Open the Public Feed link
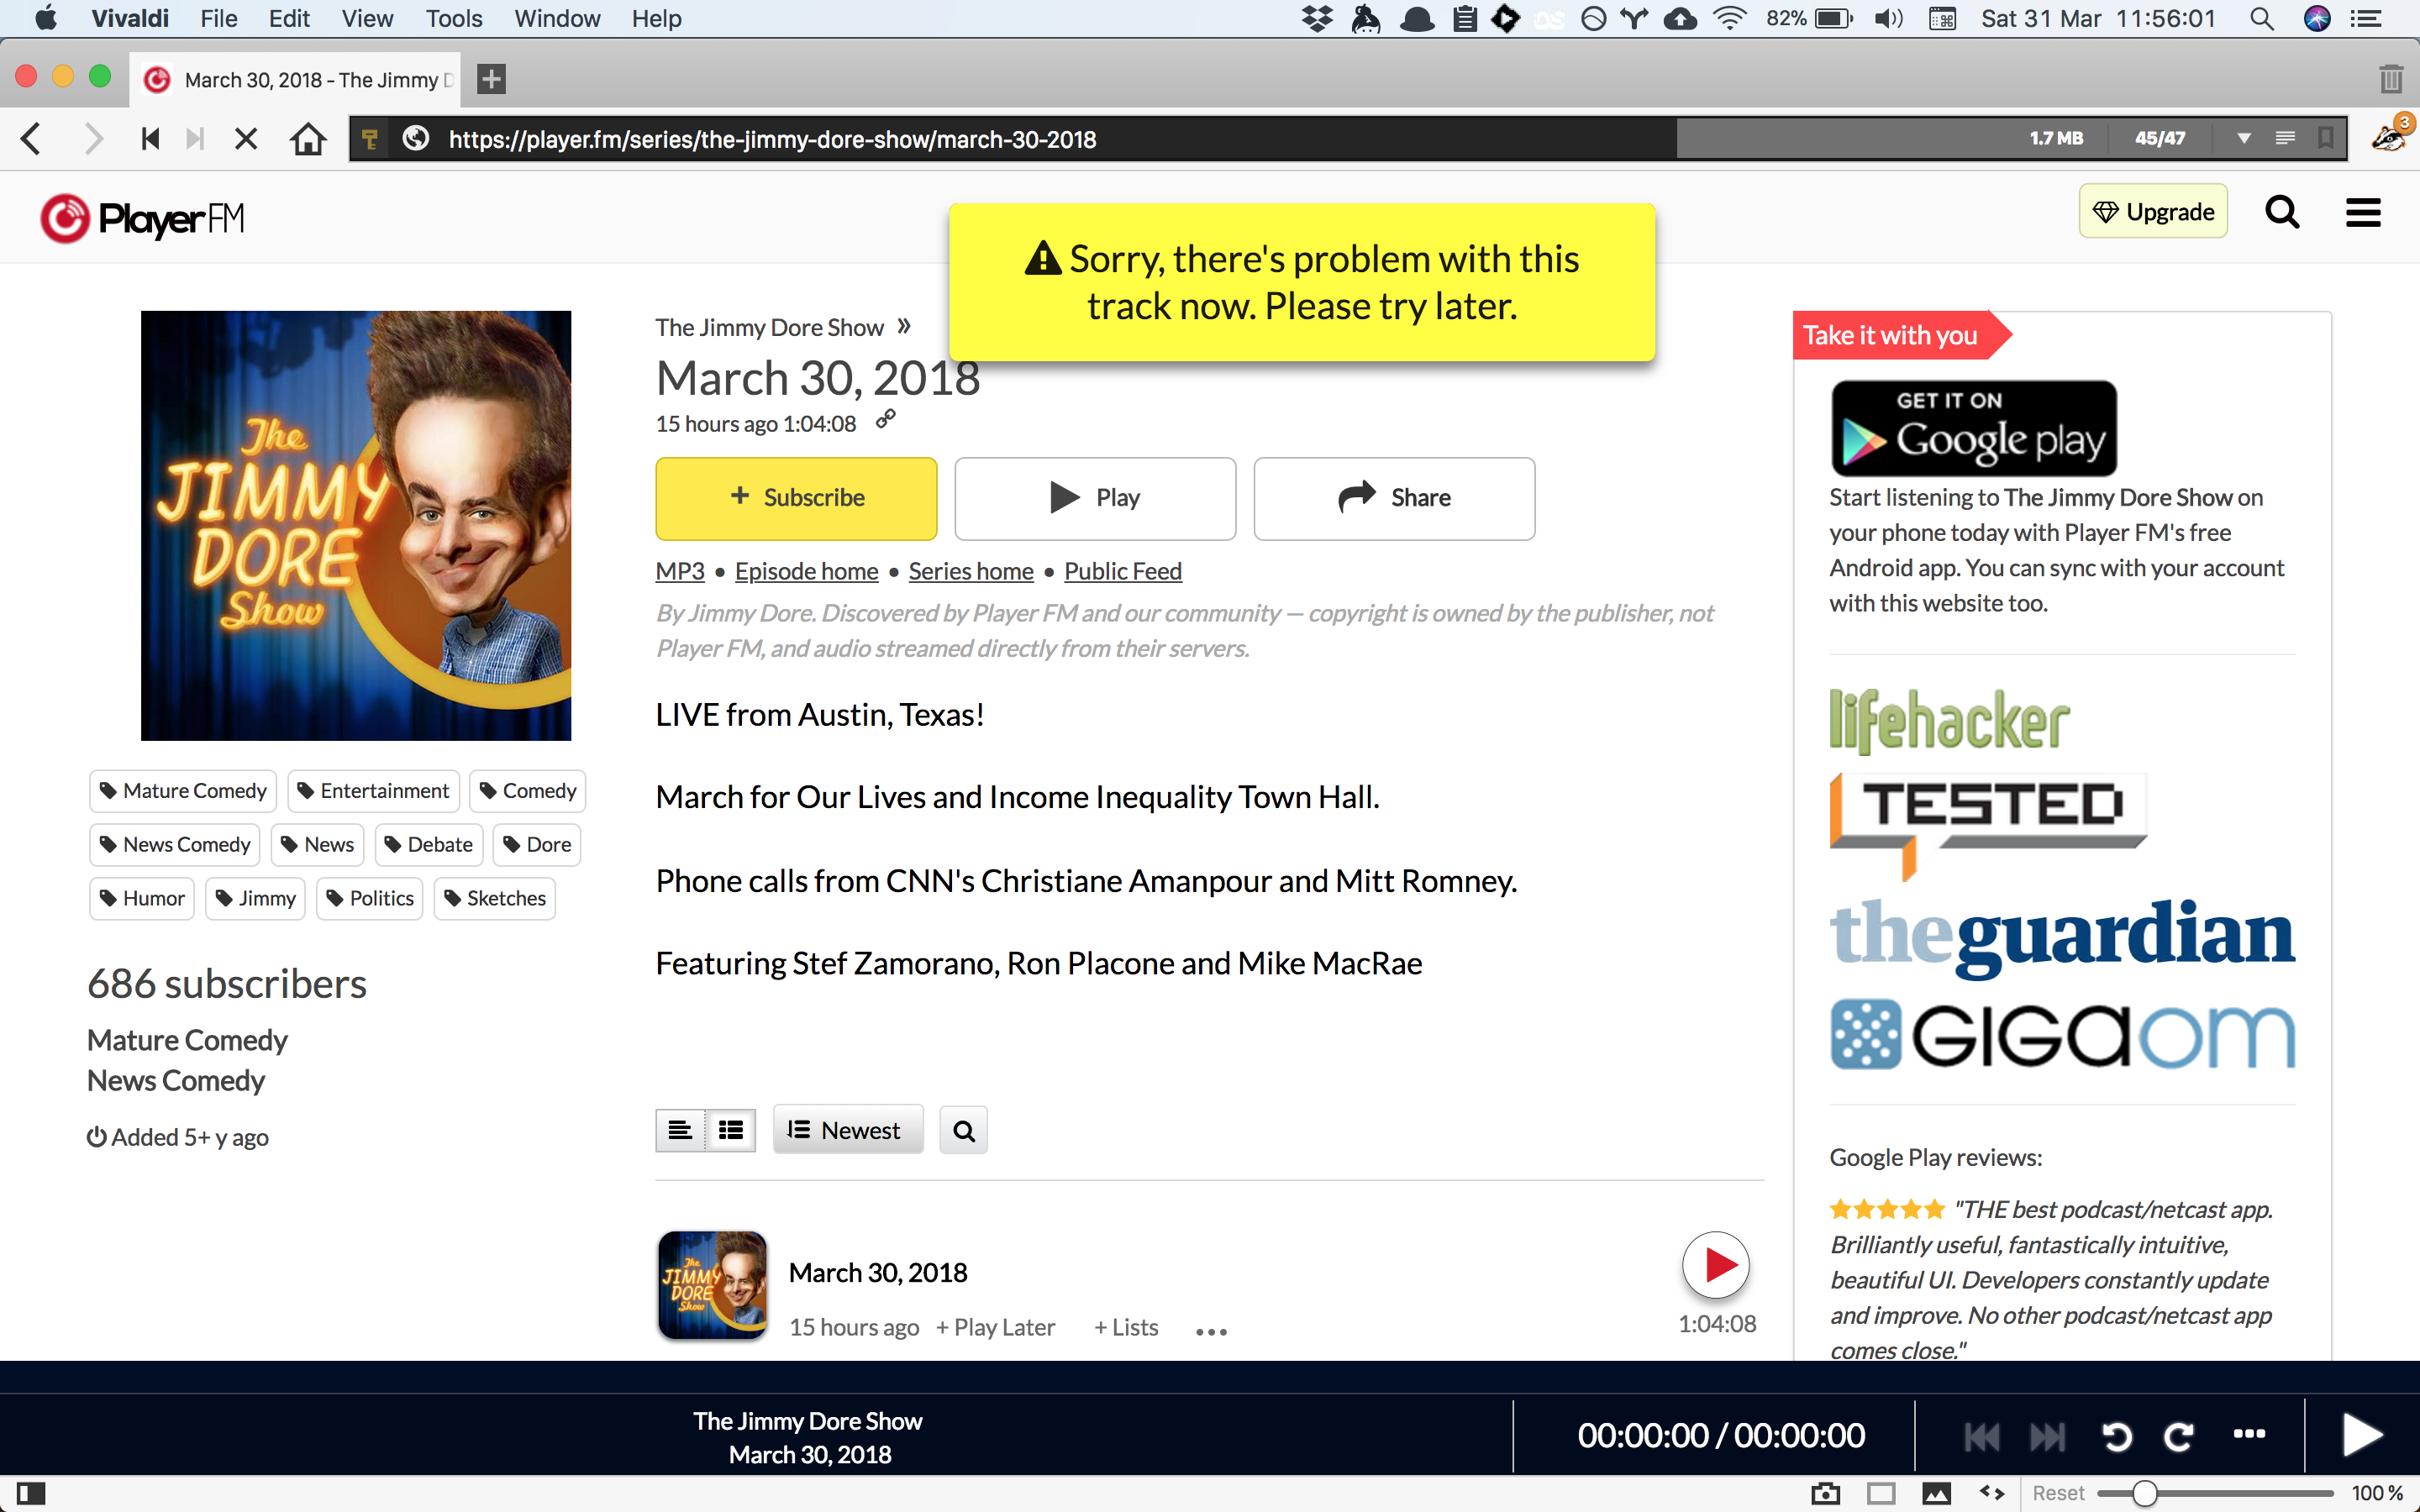 pos(1123,571)
